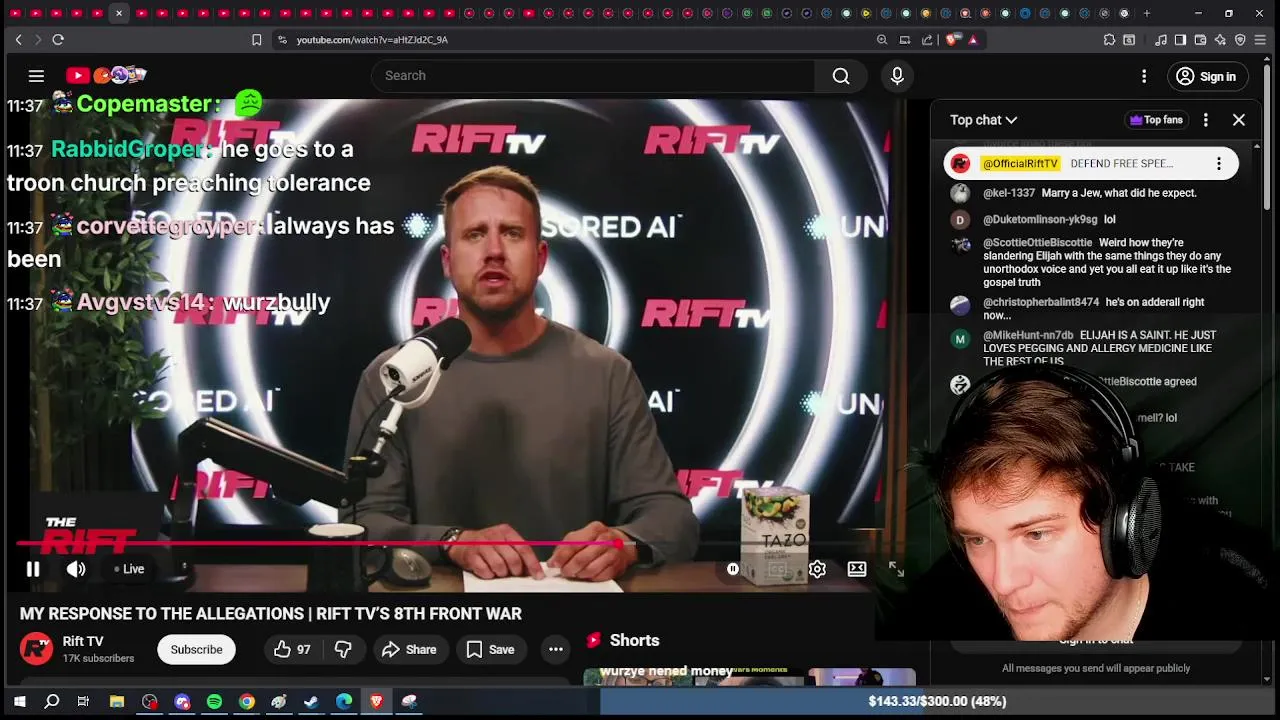Click the video title text
1280x720 pixels.
click(271, 614)
